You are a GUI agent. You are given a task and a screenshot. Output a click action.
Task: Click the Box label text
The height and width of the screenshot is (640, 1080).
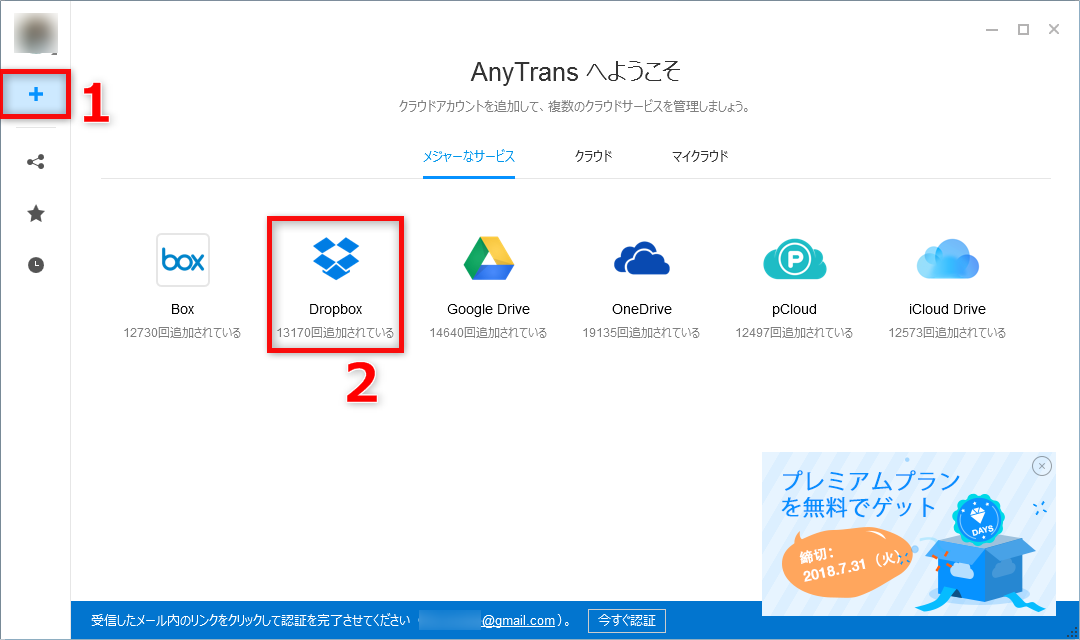pos(183,309)
